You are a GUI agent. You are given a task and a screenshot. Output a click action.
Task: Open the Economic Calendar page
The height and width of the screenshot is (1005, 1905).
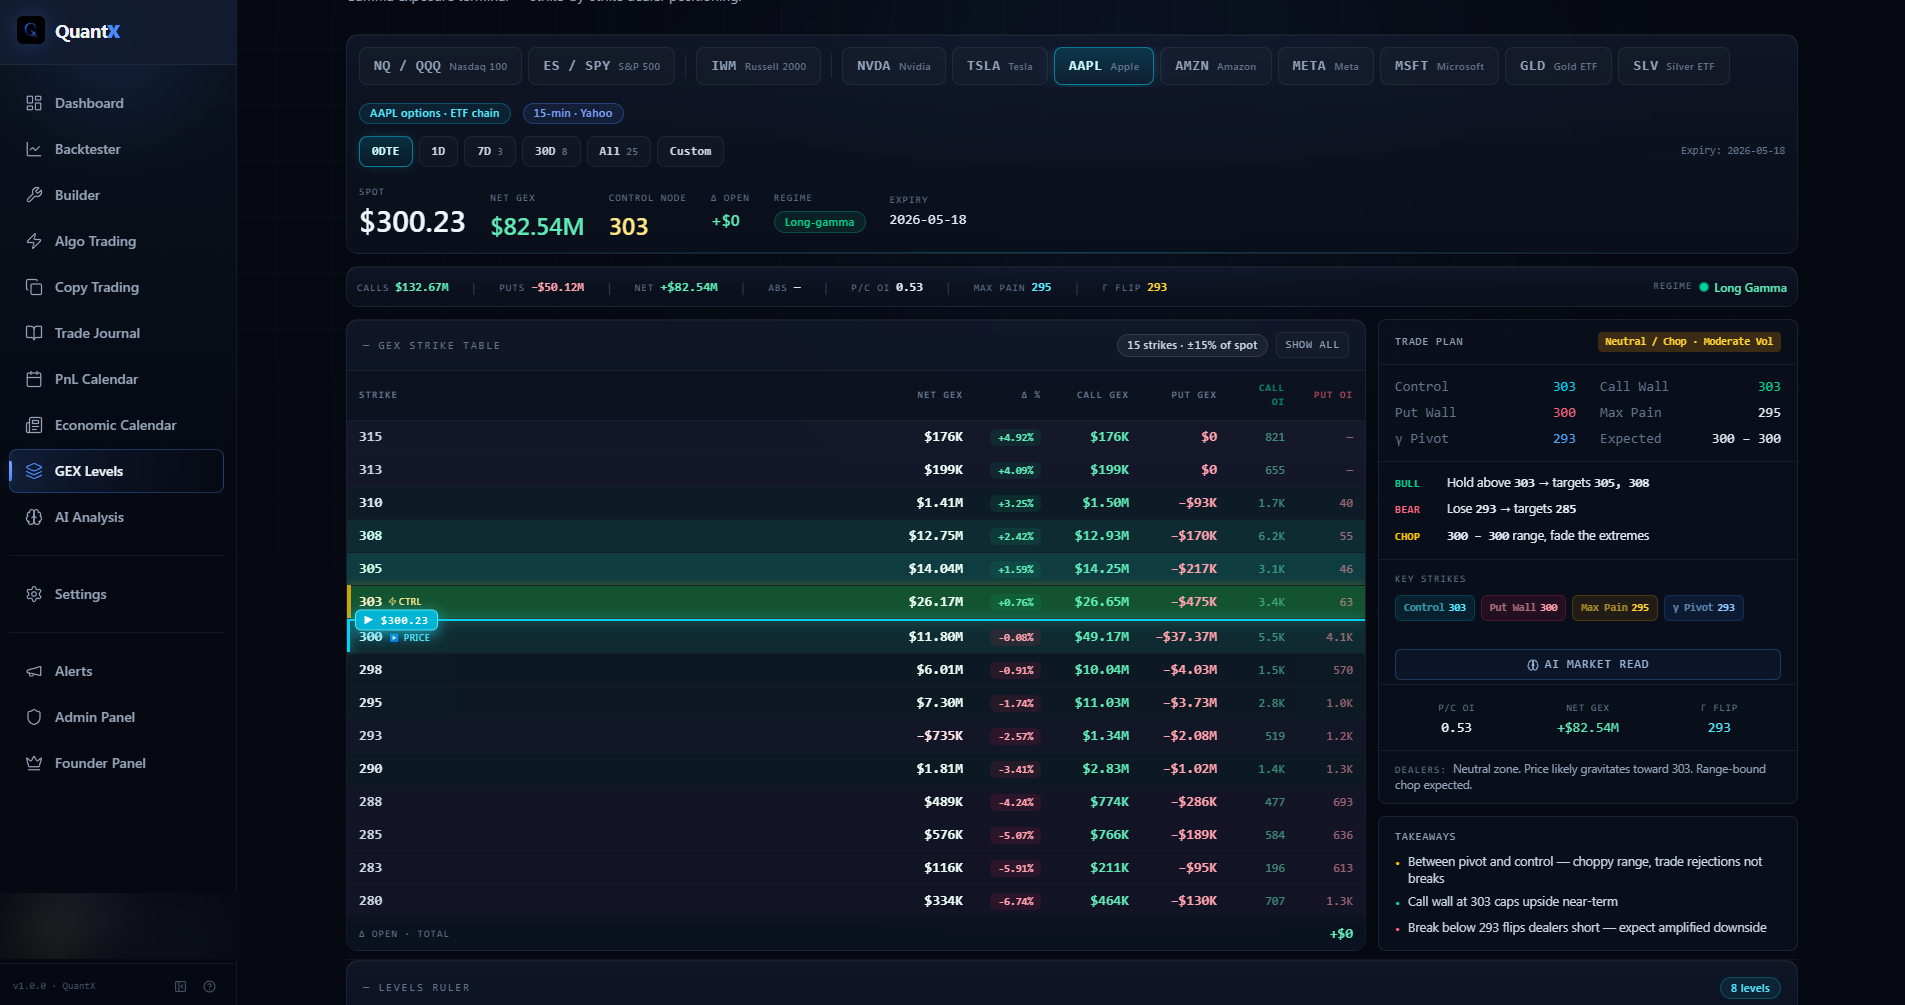tap(116, 425)
